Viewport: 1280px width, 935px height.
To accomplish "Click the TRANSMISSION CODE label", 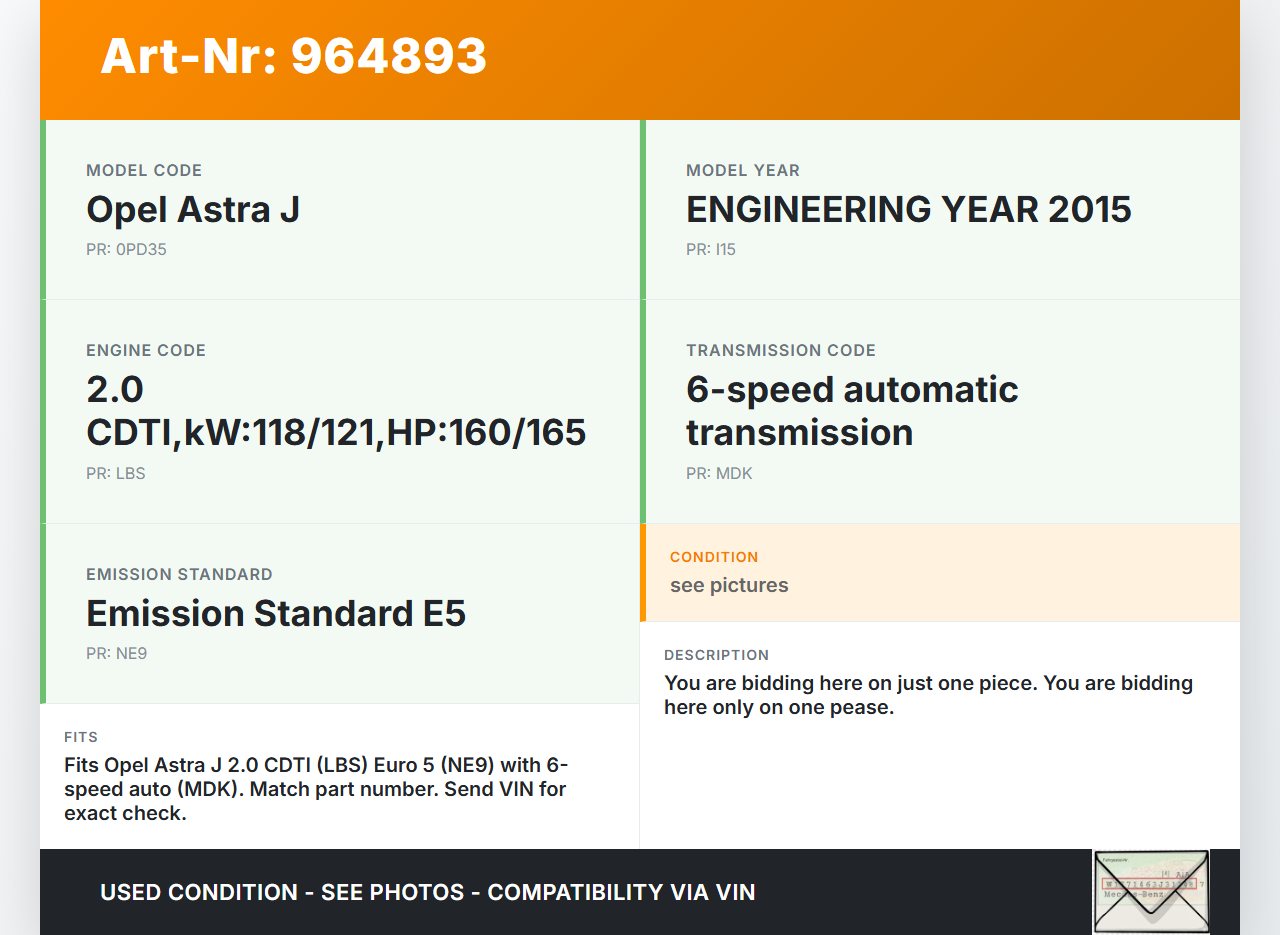I will coord(780,351).
